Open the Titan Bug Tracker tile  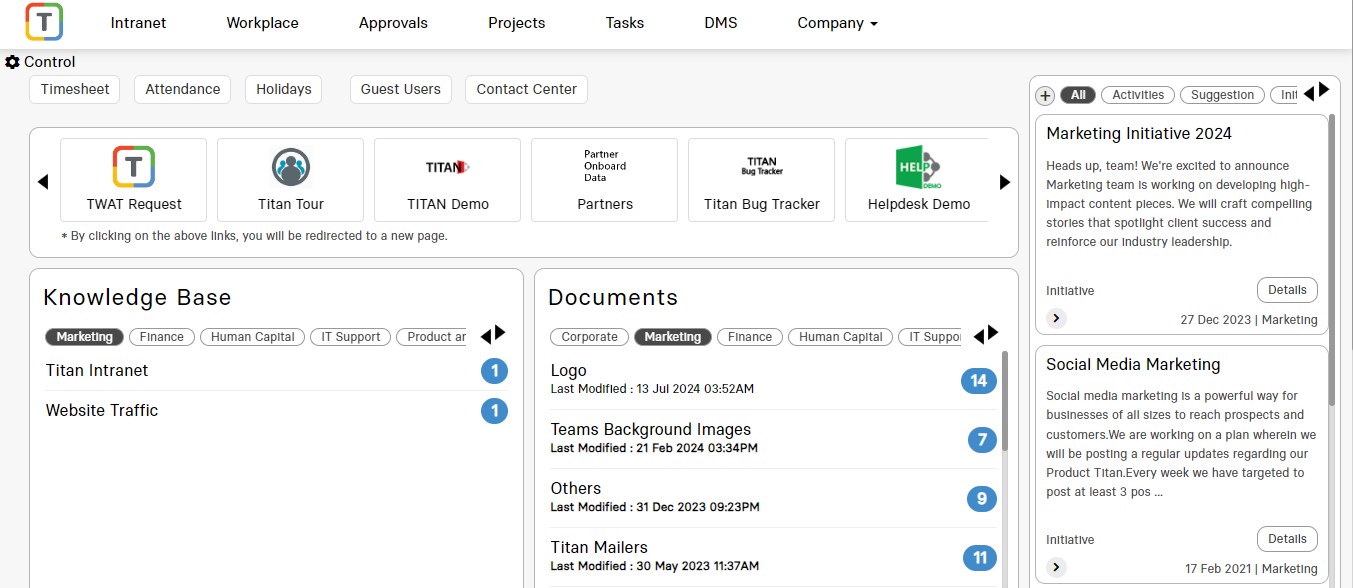[761, 180]
